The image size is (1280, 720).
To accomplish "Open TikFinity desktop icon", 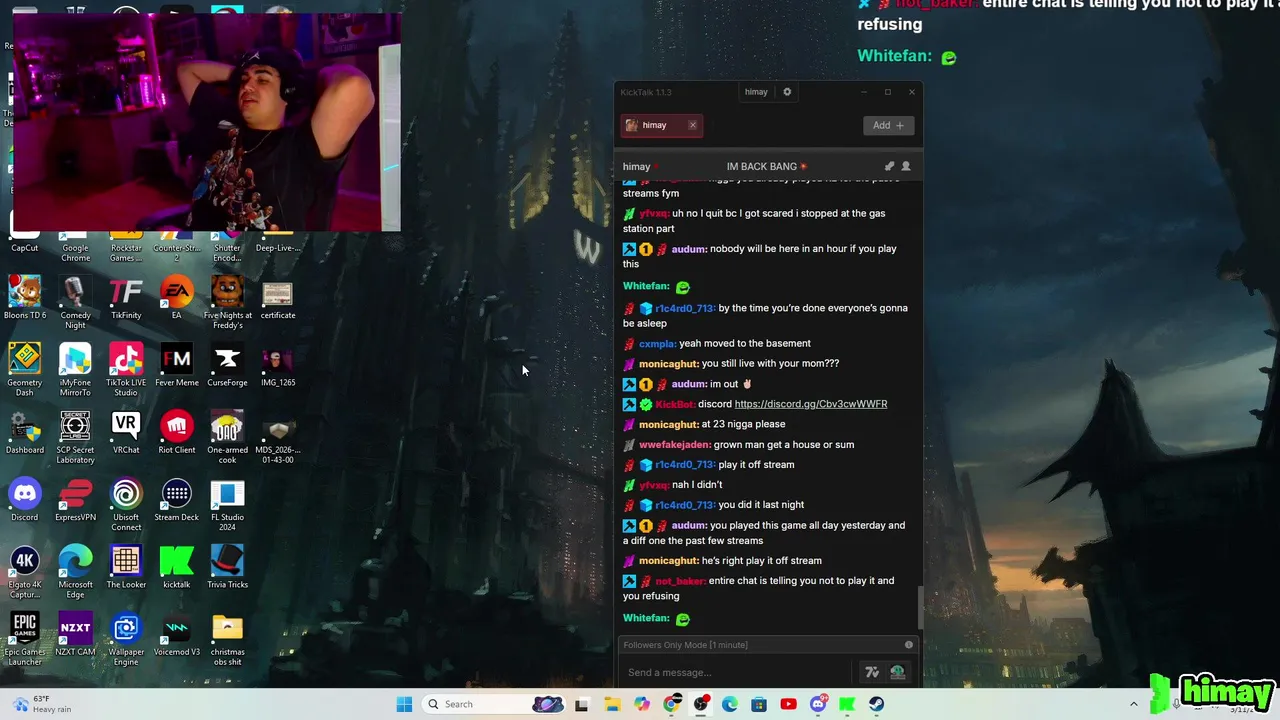I will point(126,299).
